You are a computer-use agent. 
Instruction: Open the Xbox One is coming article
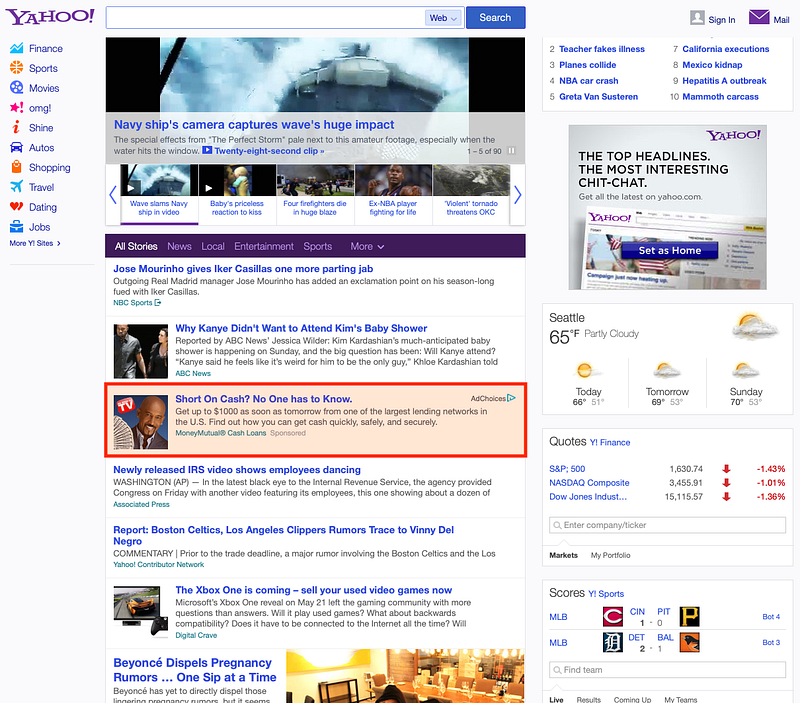[313, 590]
